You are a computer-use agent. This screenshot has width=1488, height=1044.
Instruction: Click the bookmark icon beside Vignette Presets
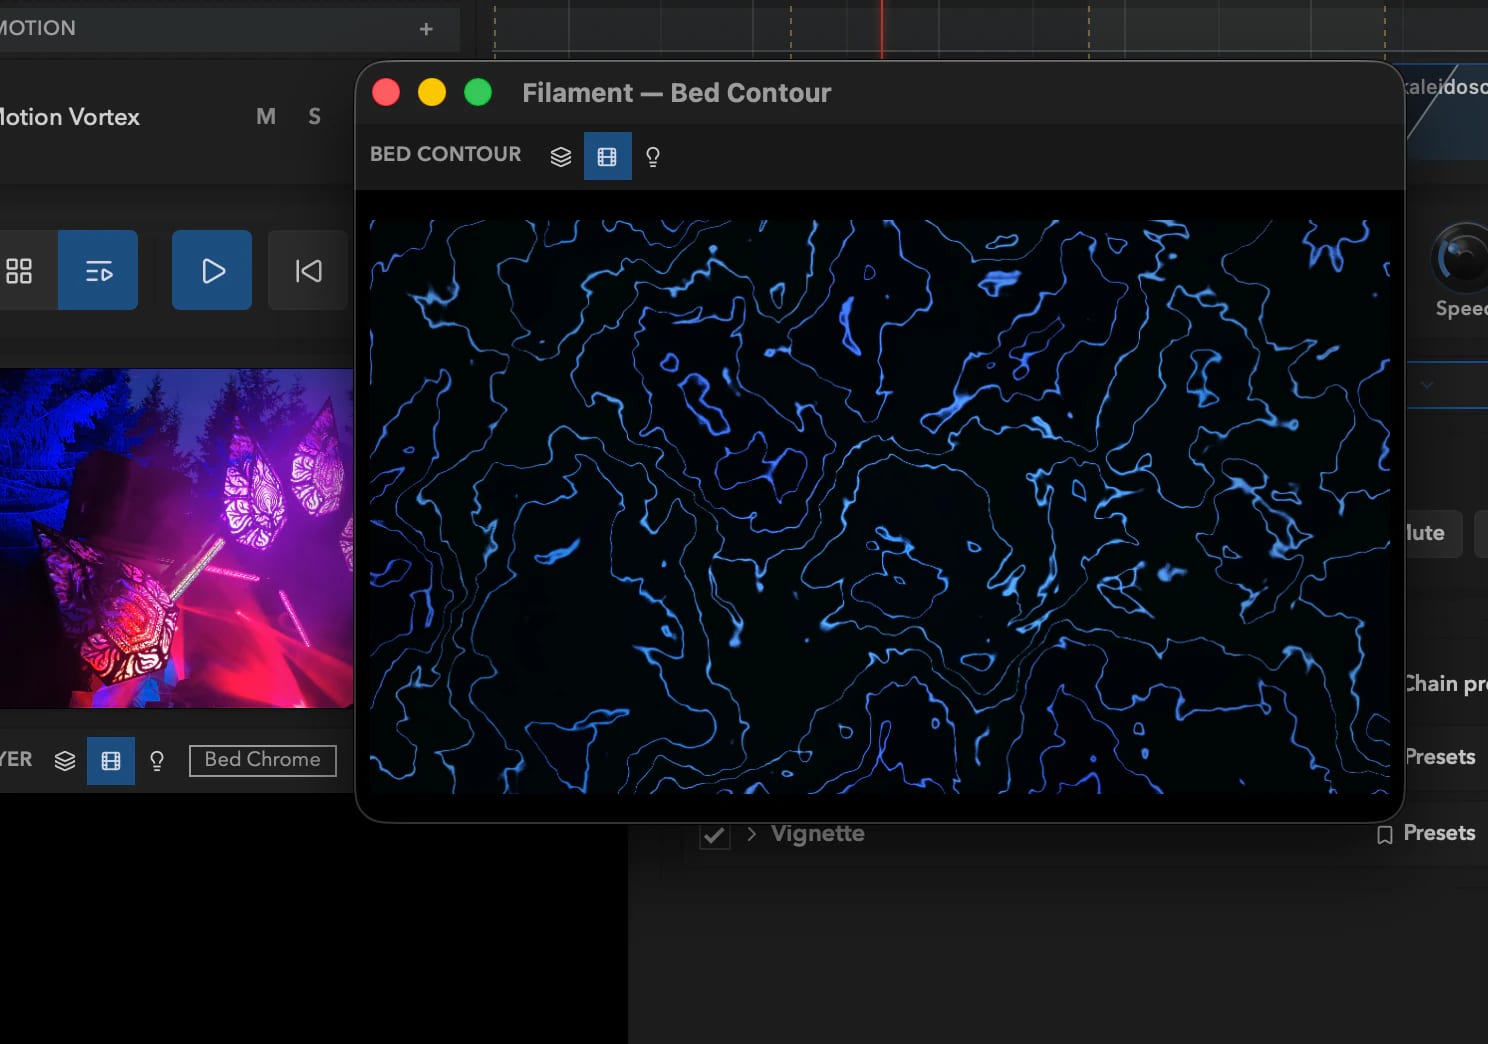coord(1385,835)
